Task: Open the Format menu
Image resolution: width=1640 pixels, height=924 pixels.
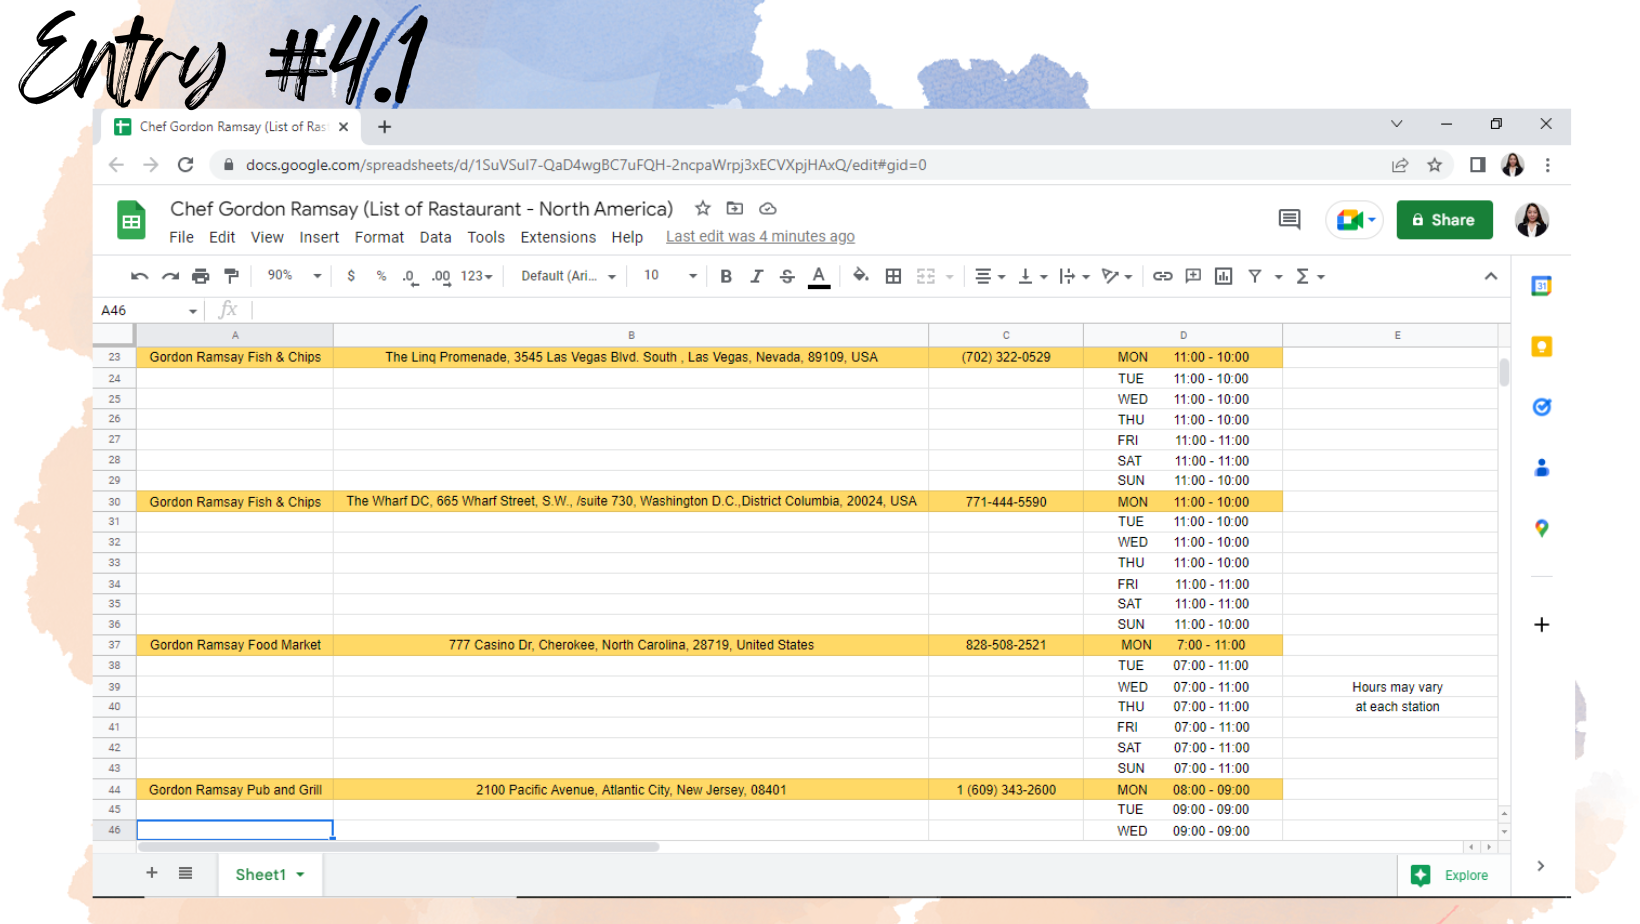Action: click(379, 237)
